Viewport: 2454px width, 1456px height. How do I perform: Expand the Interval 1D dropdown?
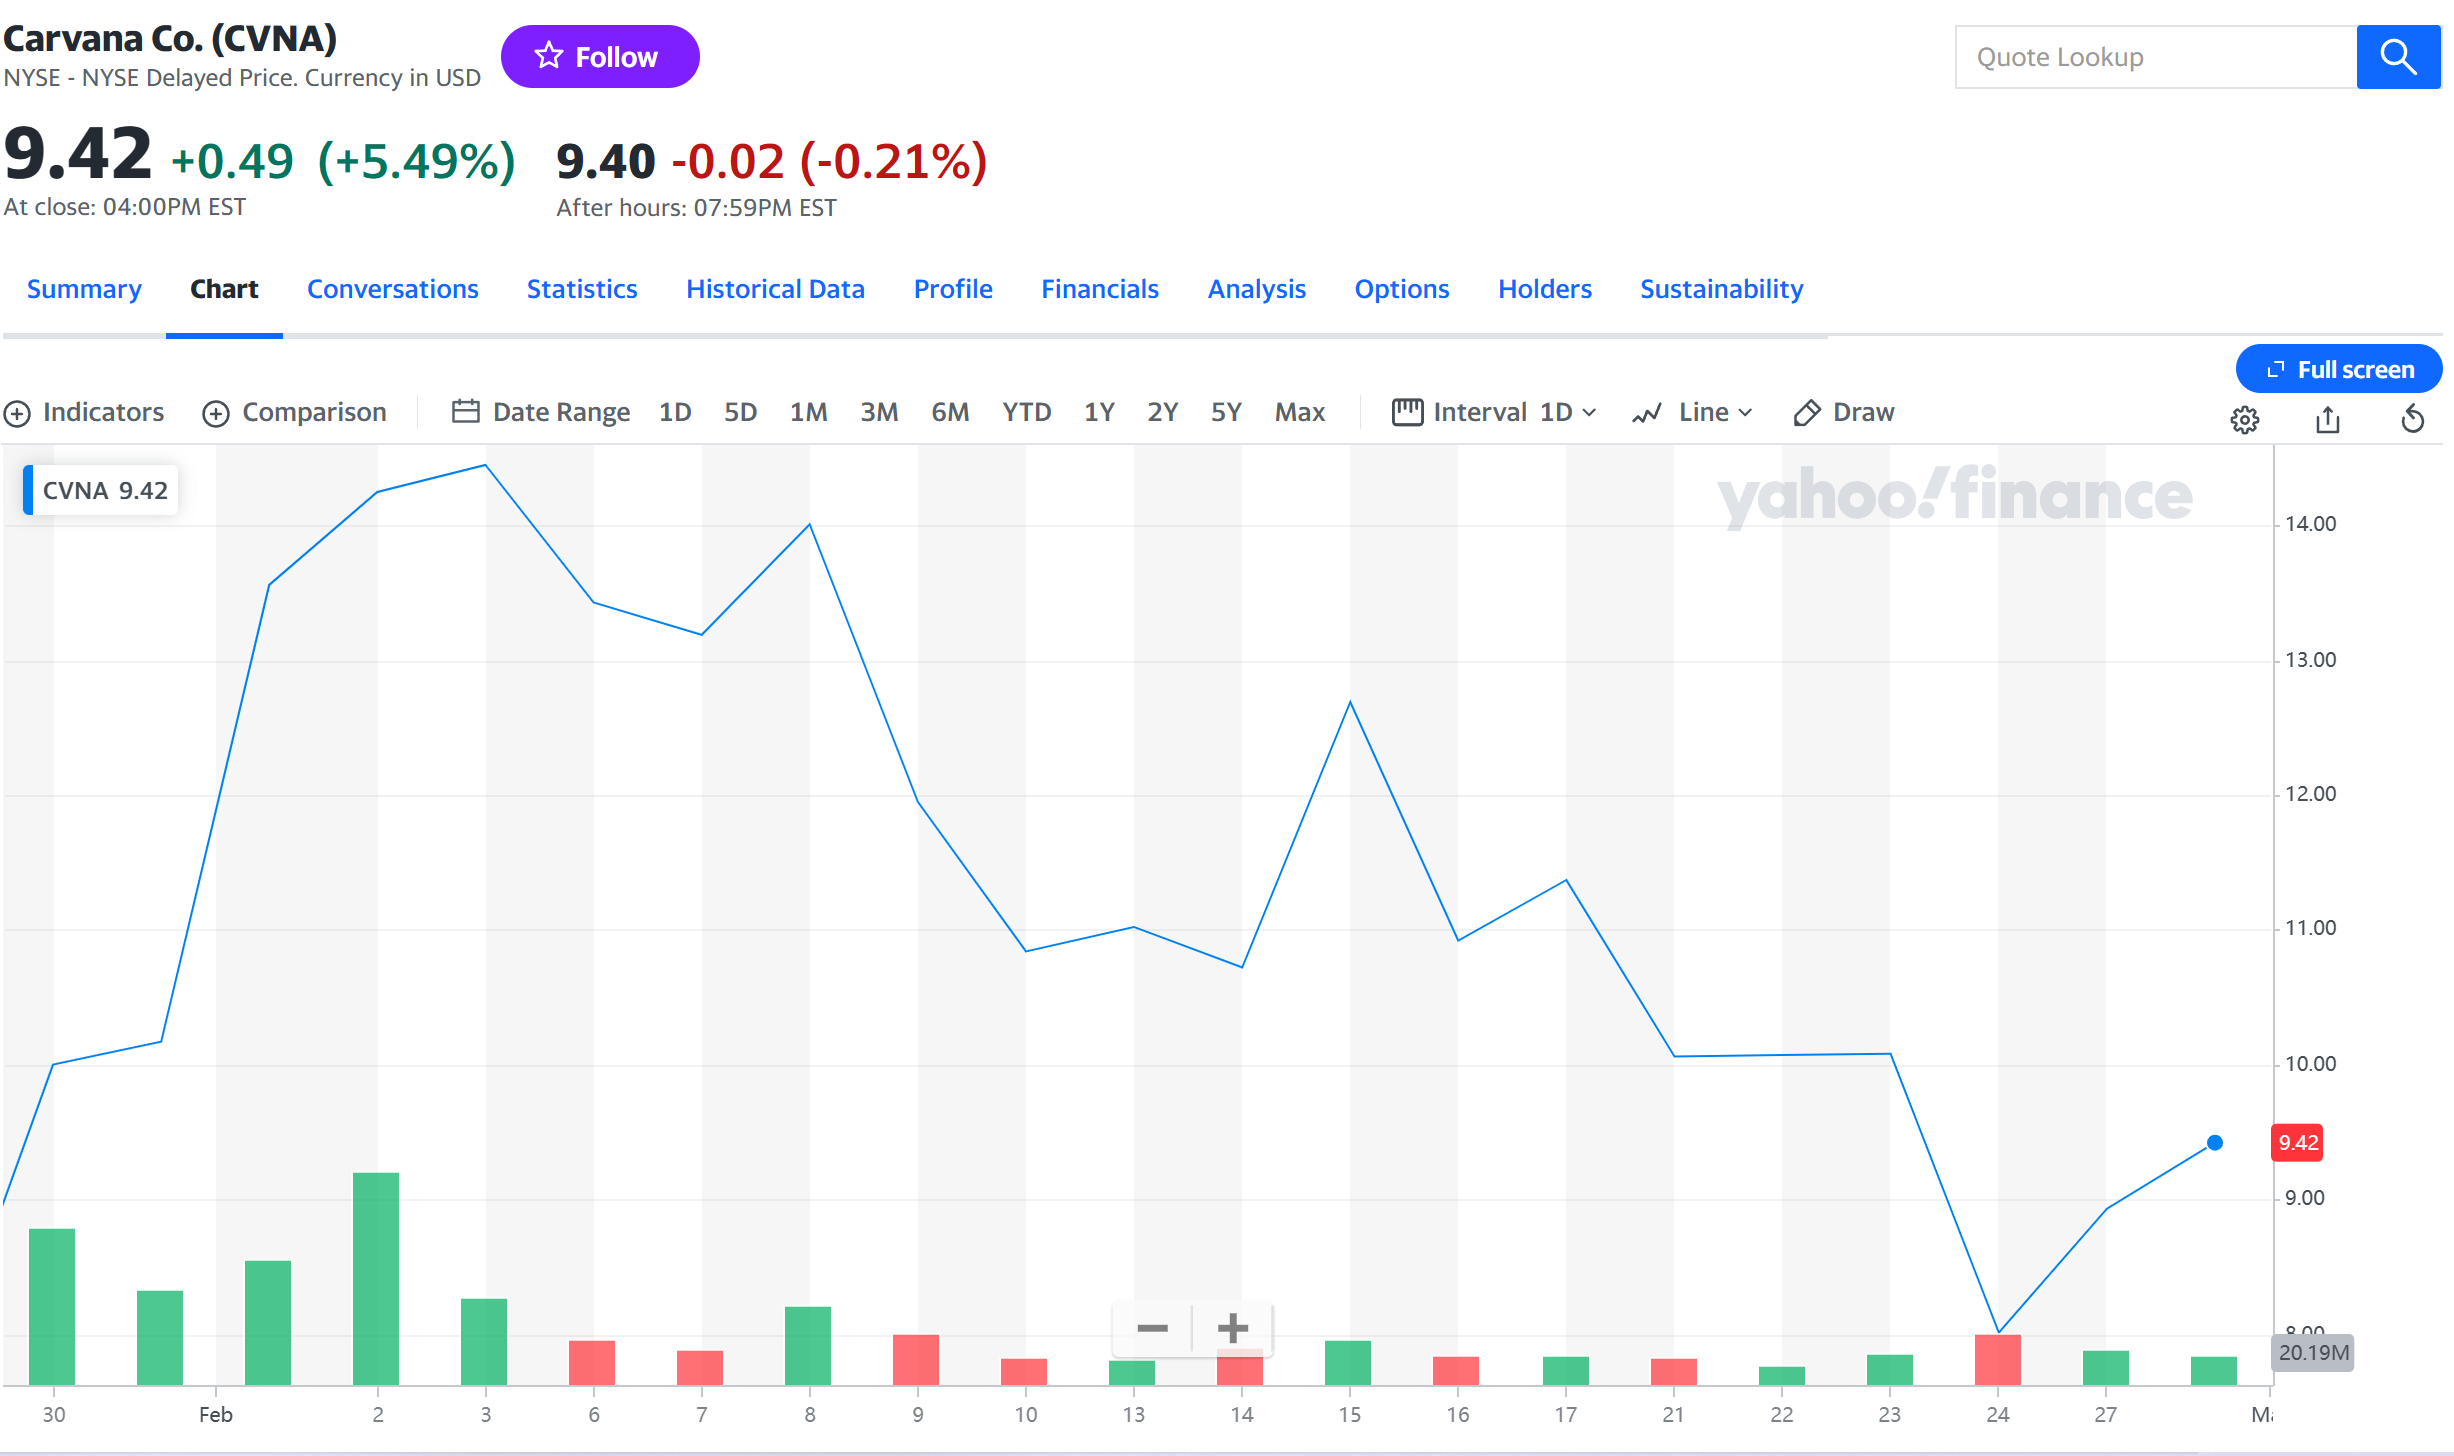click(1494, 412)
